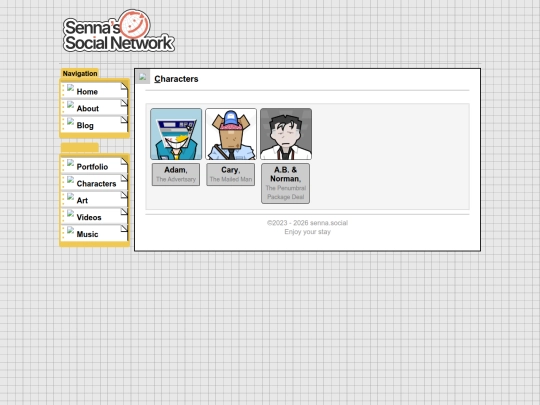Screen dimensions: 540x405
Task: Click the A.B. & Norman label
Action: [x=285, y=184]
